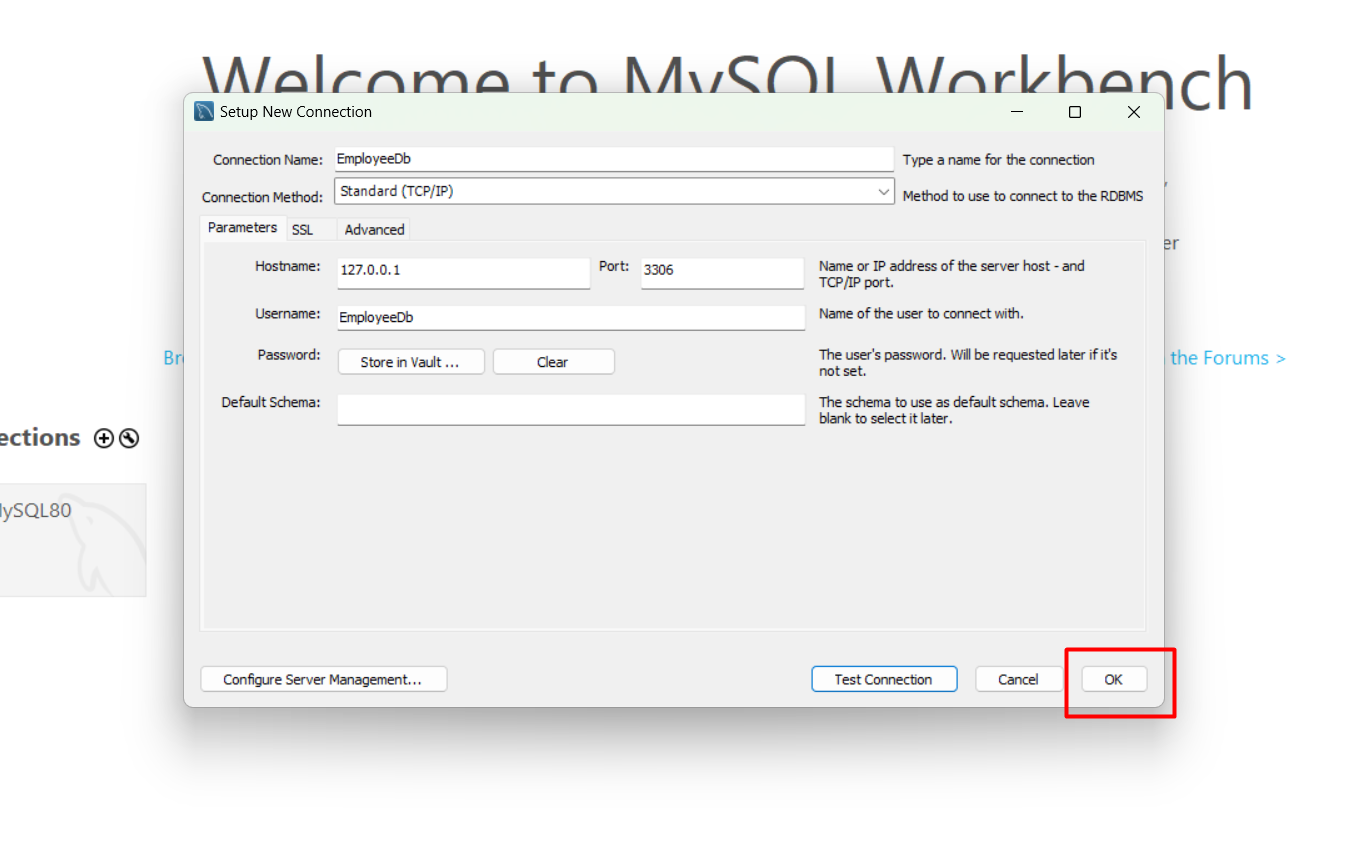Click the Default Schema input field
Image resolution: width=1368 pixels, height=860 pixels.
[570, 409]
